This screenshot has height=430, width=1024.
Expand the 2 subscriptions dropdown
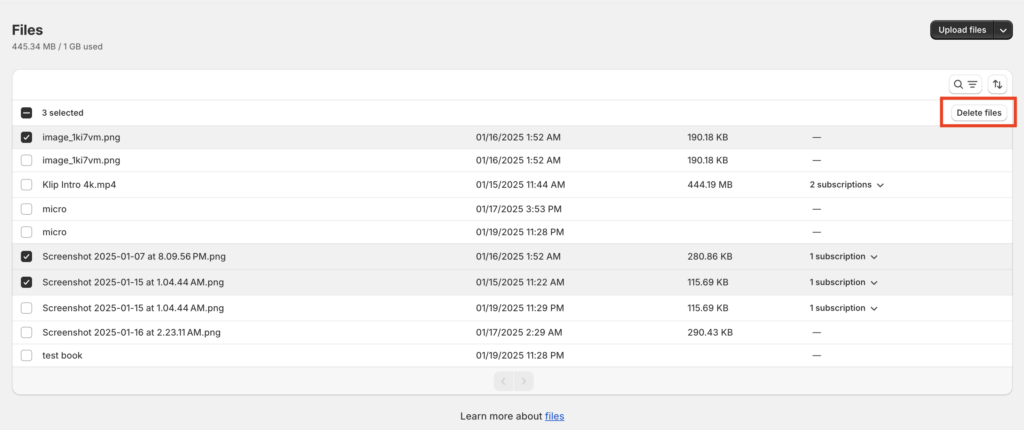pyautogui.click(x=846, y=185)
